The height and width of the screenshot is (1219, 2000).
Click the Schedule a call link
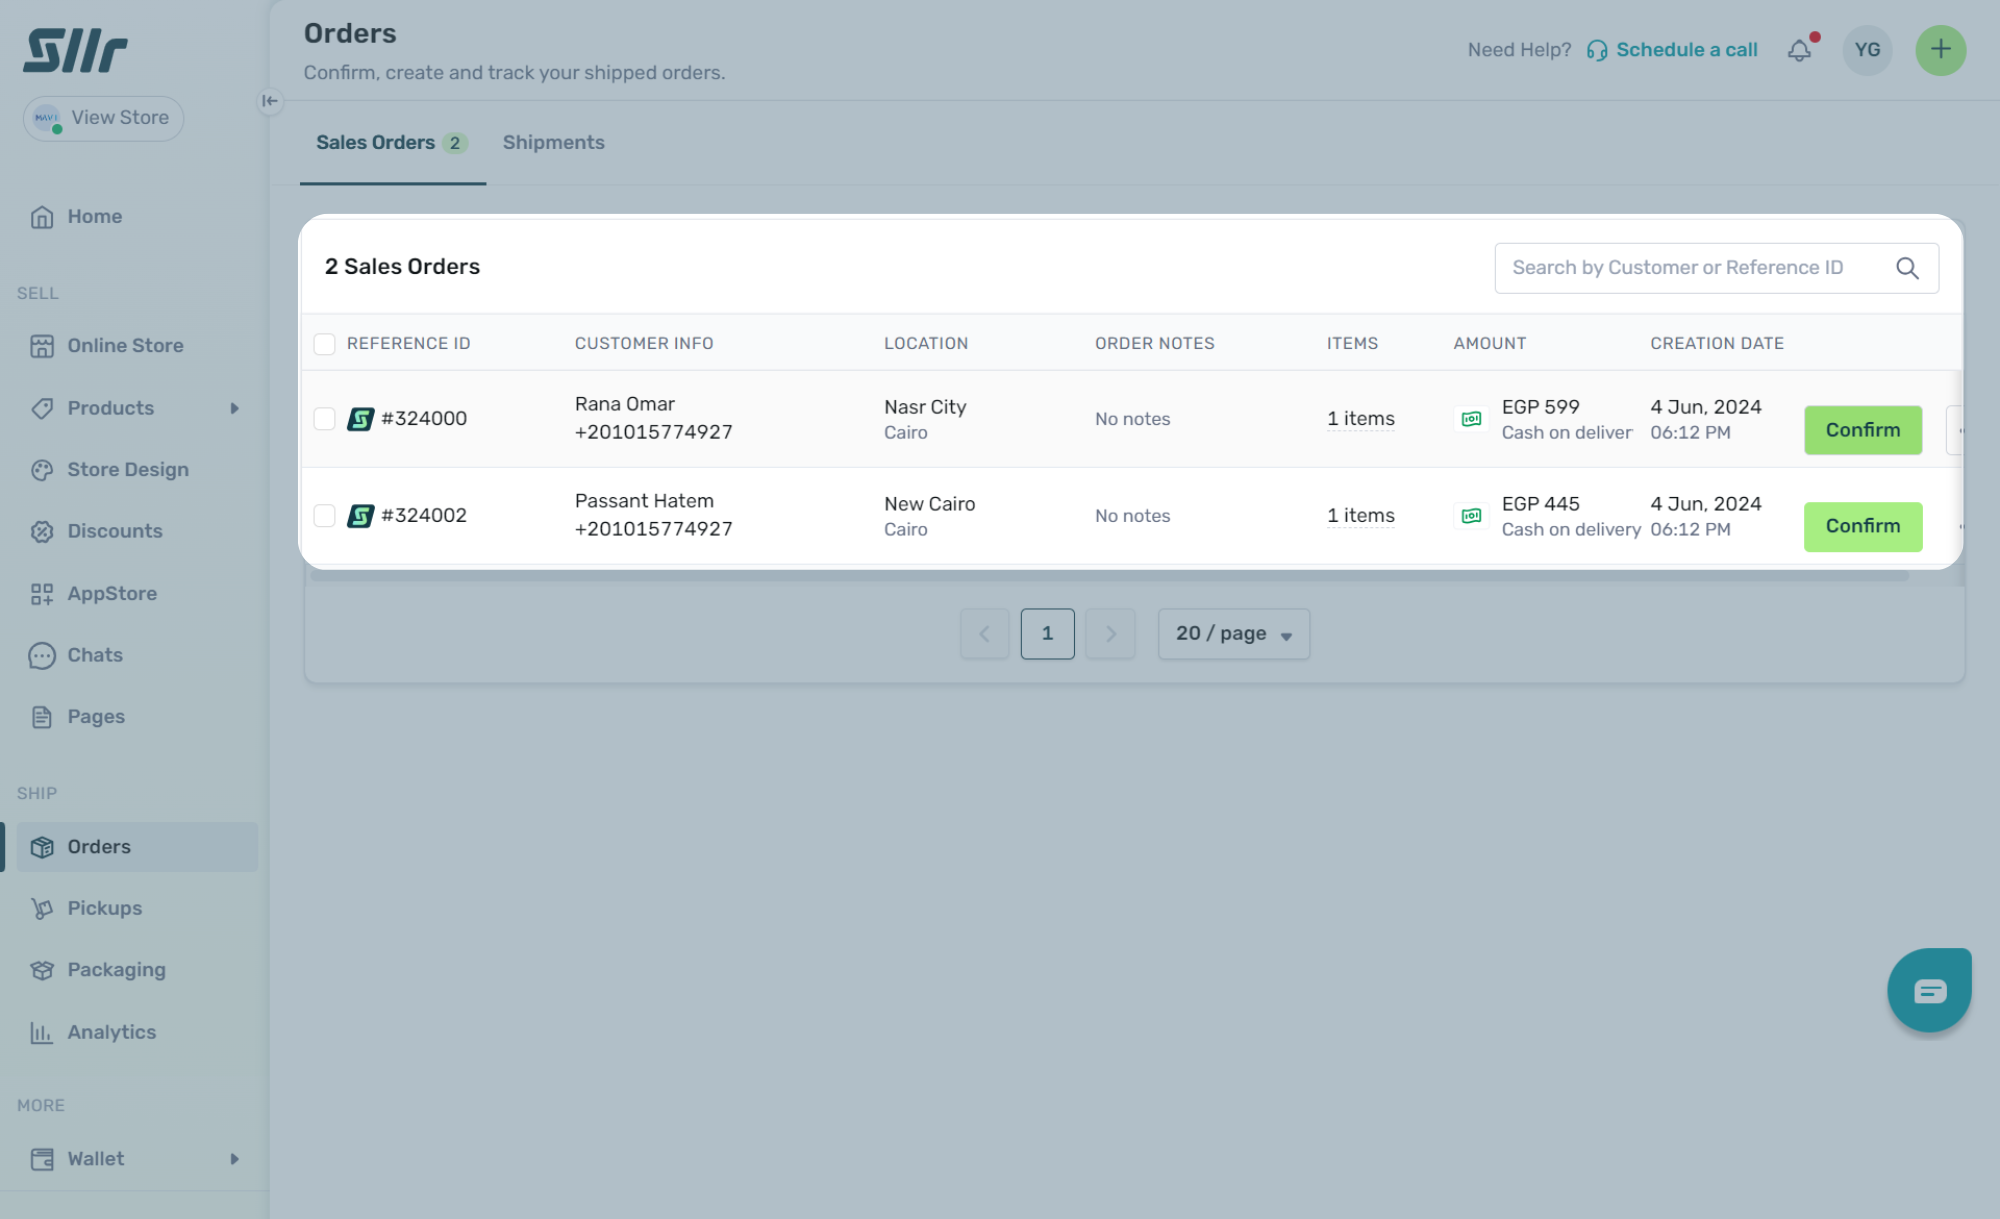pyautogui.click(x=1686, y=50)
